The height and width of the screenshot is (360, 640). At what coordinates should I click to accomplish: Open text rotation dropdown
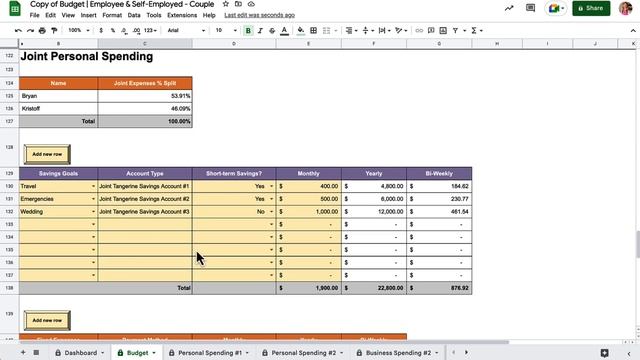(401, 31)
